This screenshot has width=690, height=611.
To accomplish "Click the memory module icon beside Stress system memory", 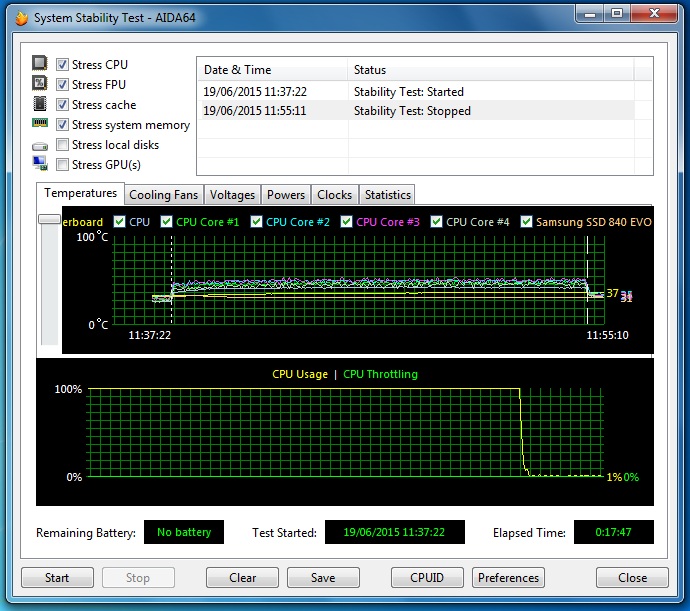I will pyautogui.click(x=40, y=124).
